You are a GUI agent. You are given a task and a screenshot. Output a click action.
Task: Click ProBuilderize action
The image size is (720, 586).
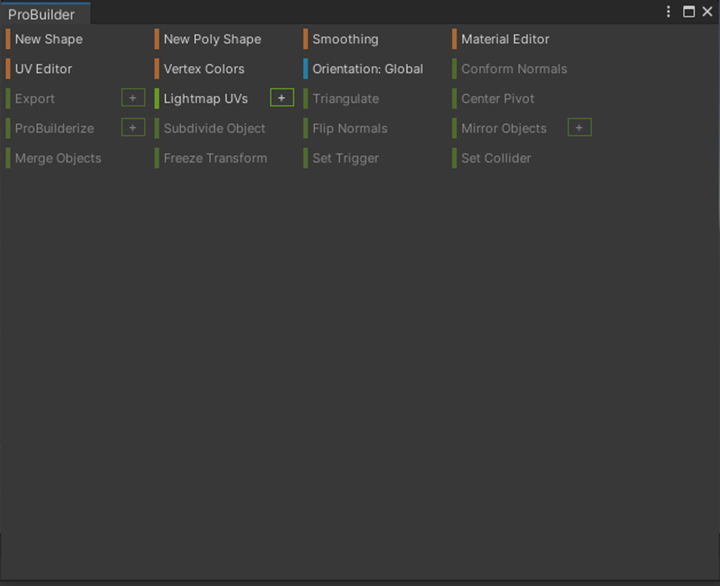(54, 129)
